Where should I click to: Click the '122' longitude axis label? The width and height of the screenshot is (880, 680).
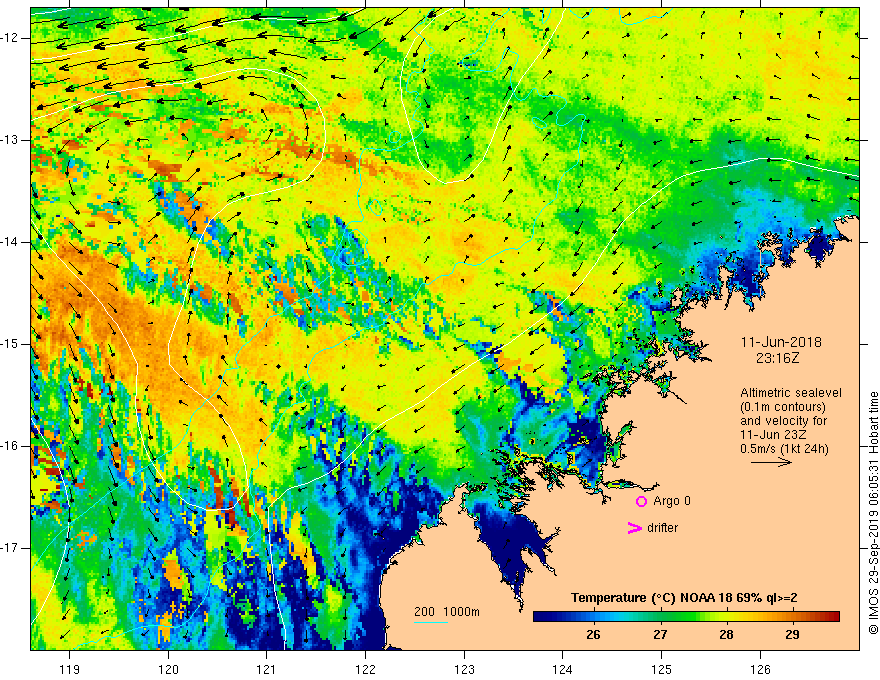click(365, 669)
